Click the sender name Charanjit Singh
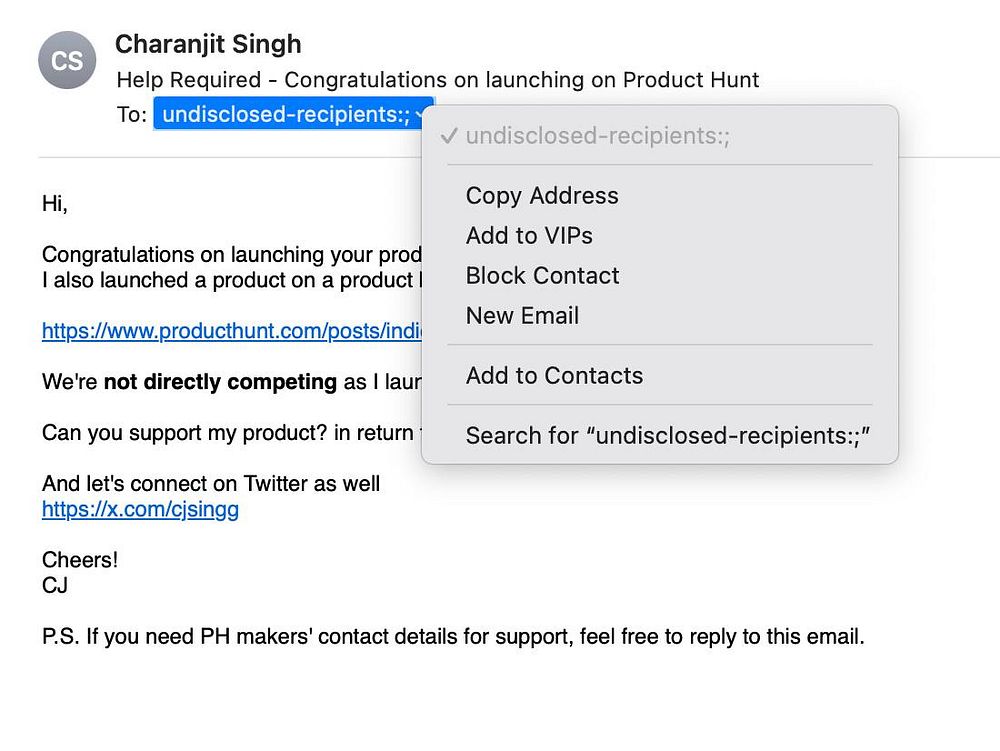This screenshot has height=751, width=1000. [208, 44]
